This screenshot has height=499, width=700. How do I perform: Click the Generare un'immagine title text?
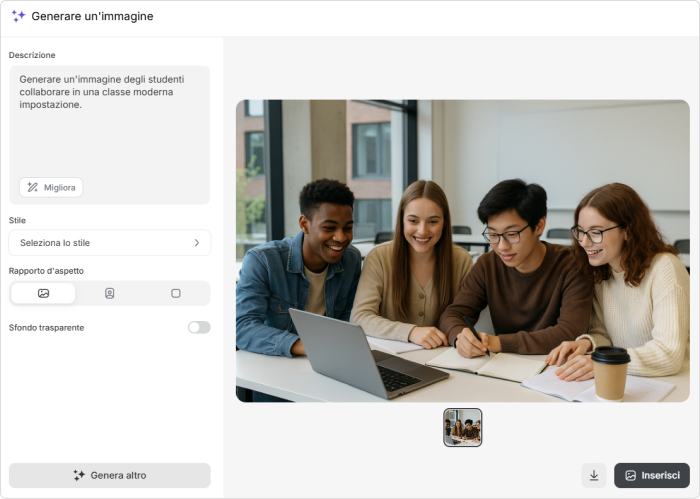click(92, 16)
